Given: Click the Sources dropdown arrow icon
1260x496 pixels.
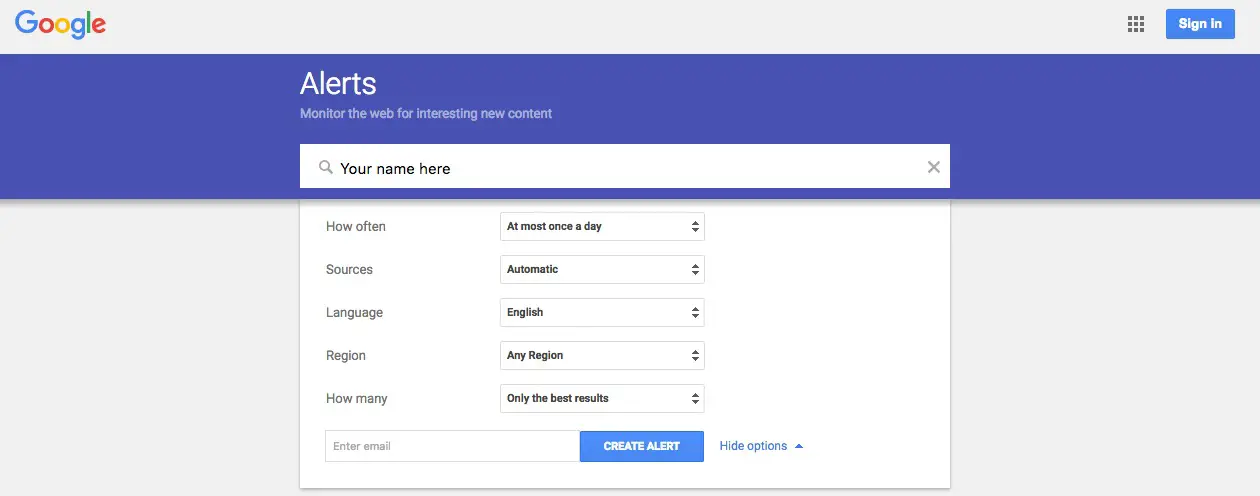Looking at the screenshot, I should (x=695, y=270).
